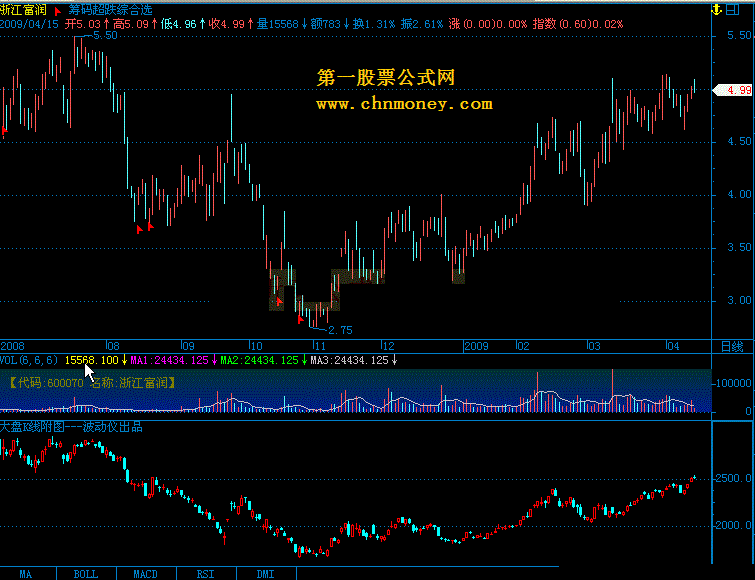This screenshot has height=580, width=755.
Task: Click the yellow anchor icon
Action: [x=716, y=9]
